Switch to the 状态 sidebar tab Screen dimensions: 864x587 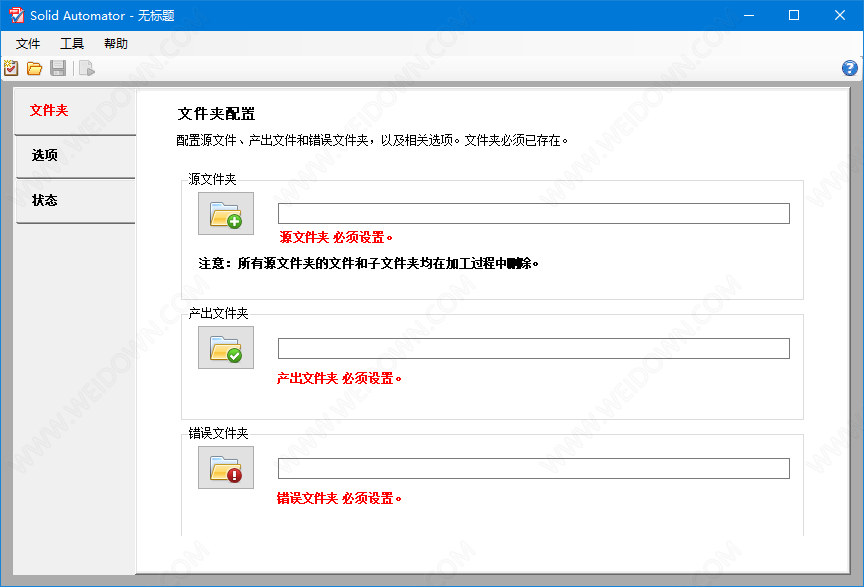(75, 201)
